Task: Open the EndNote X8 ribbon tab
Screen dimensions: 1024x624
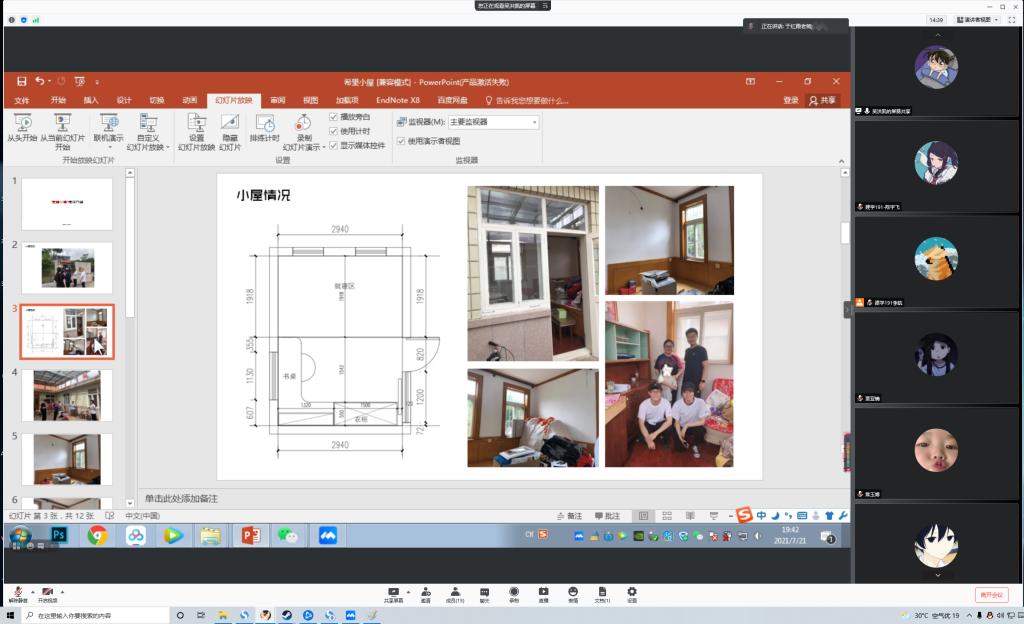Action: point(397,100)
